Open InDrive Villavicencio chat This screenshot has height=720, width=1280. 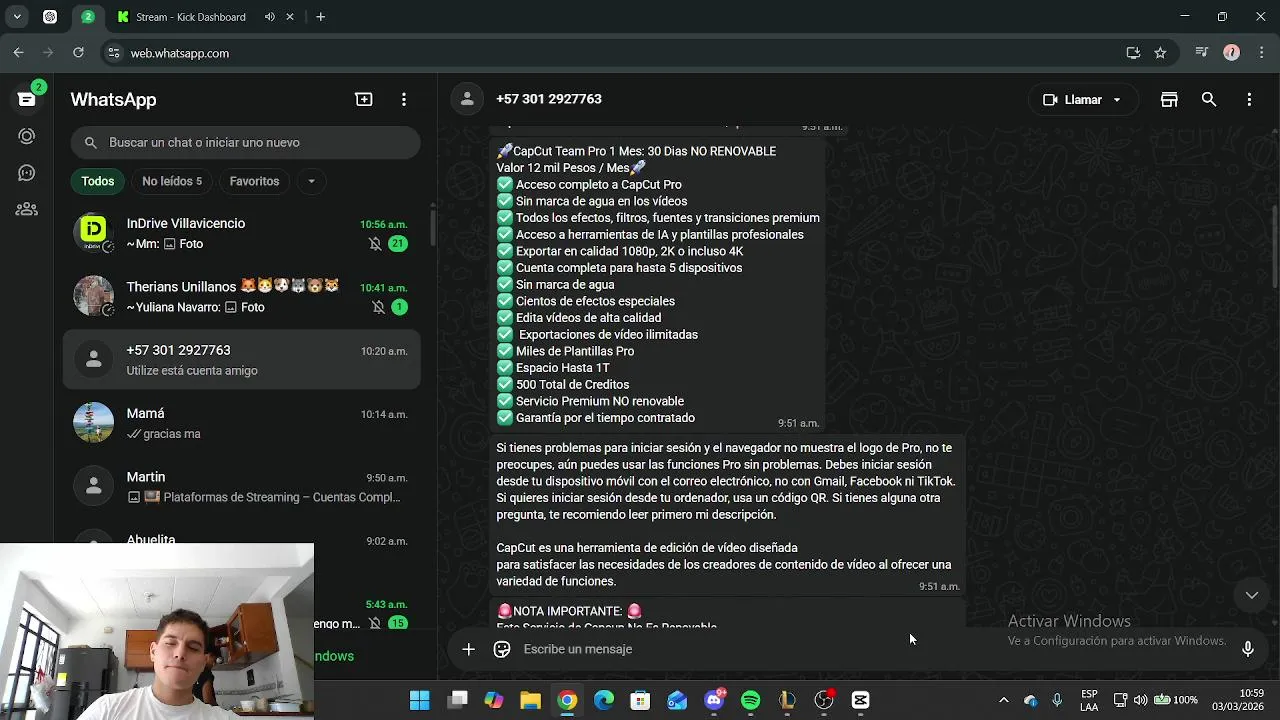241,233
